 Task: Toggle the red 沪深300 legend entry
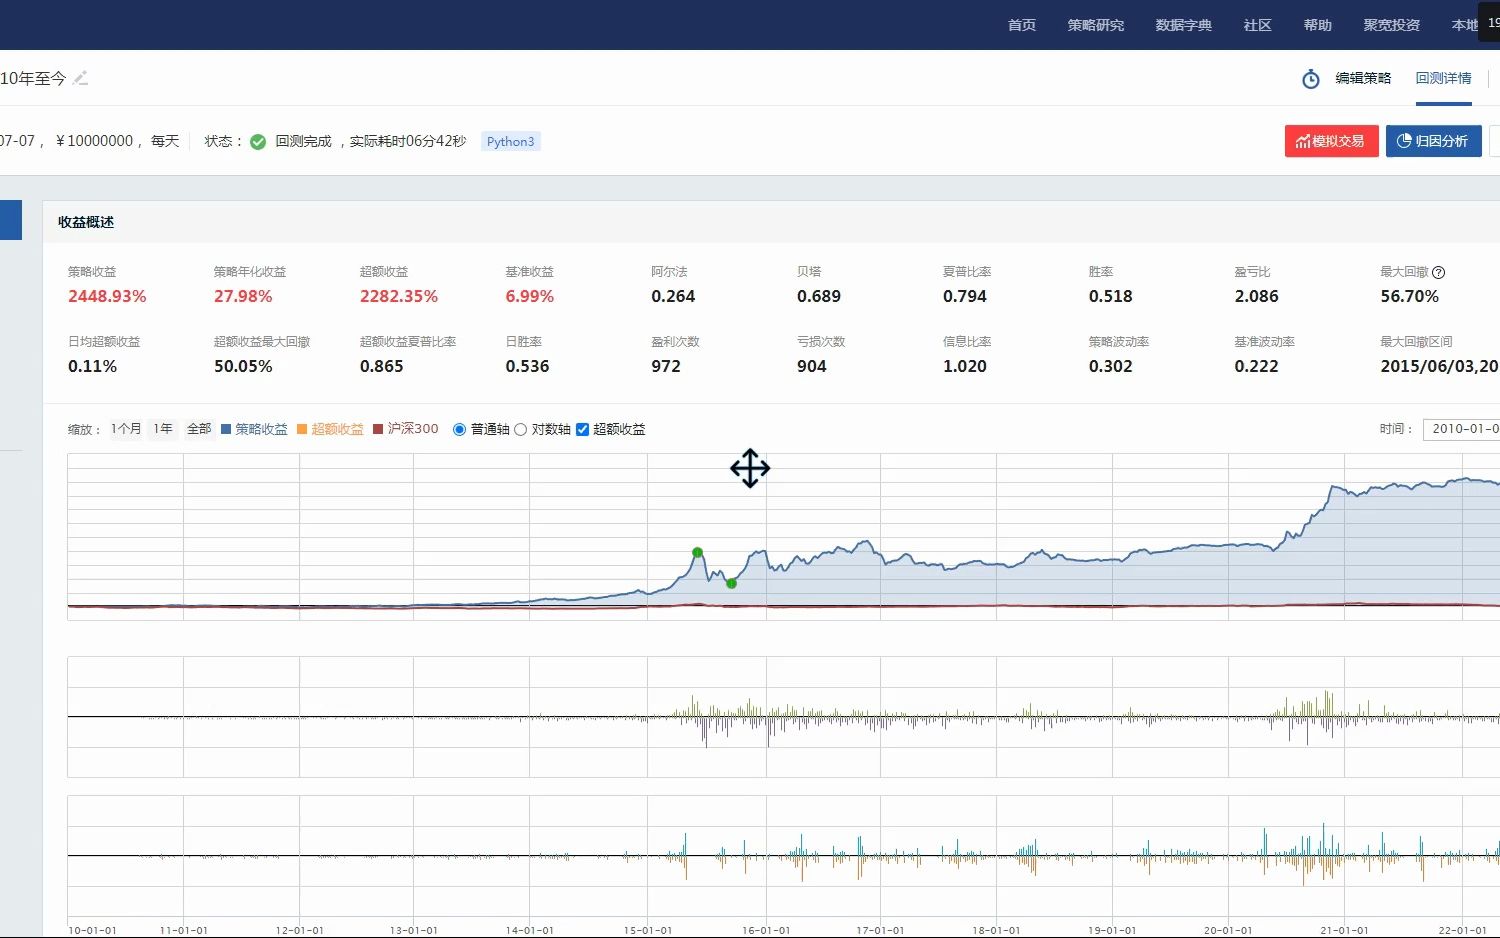[x=406, y=429]
